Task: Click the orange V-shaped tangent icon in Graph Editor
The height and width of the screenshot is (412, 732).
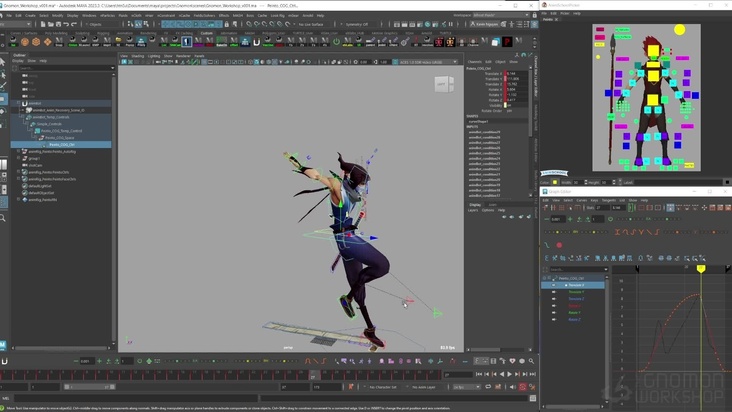Action: [x=641, y=232]
